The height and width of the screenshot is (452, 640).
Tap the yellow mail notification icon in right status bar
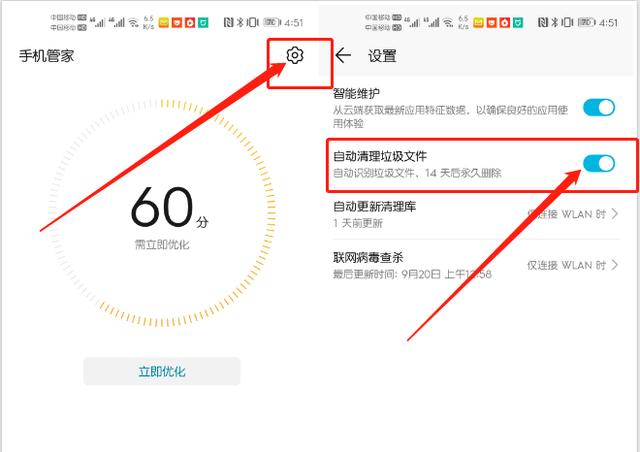coord(478,22)
